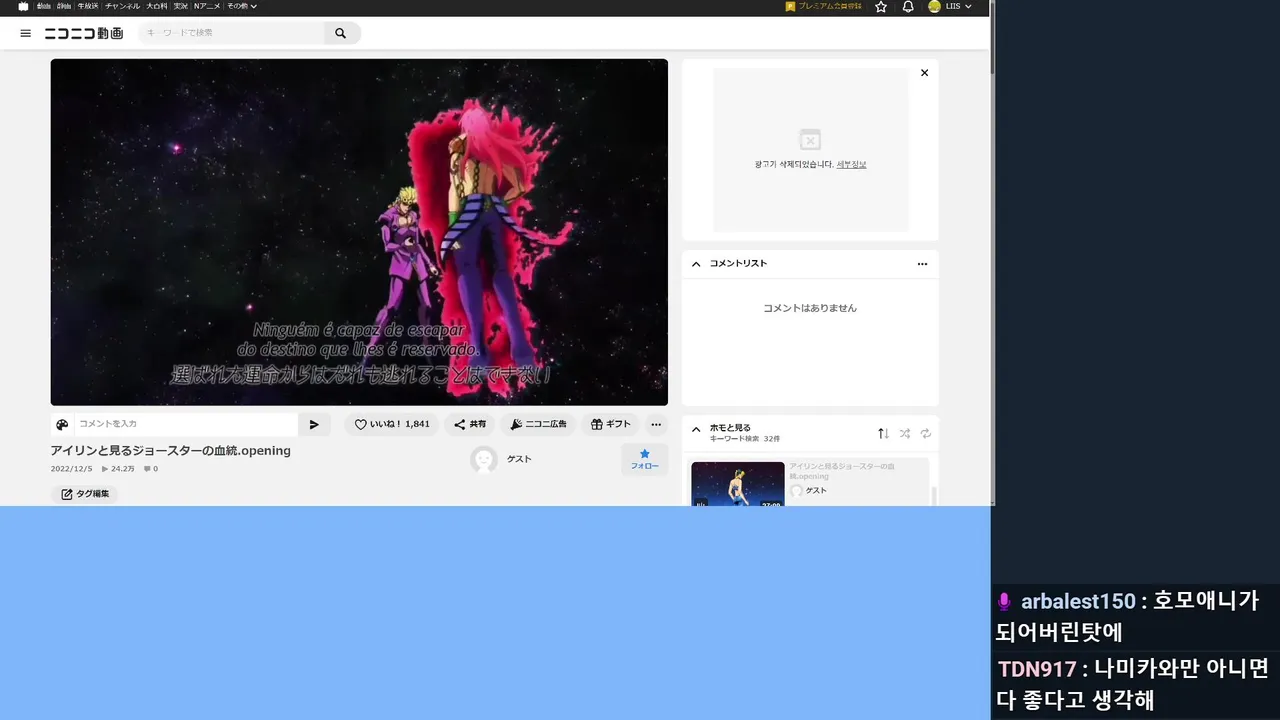Open the 大百科 top nav link

(157, 6)
